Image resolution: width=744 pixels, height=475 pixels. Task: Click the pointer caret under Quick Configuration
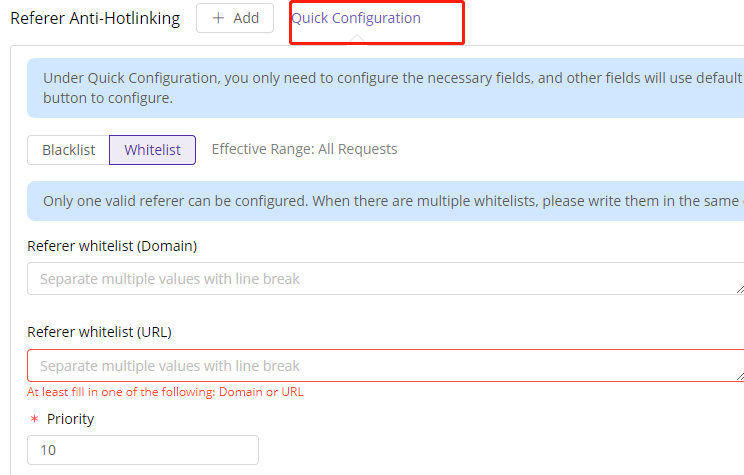pyautogui.click(x=357, y=40)
